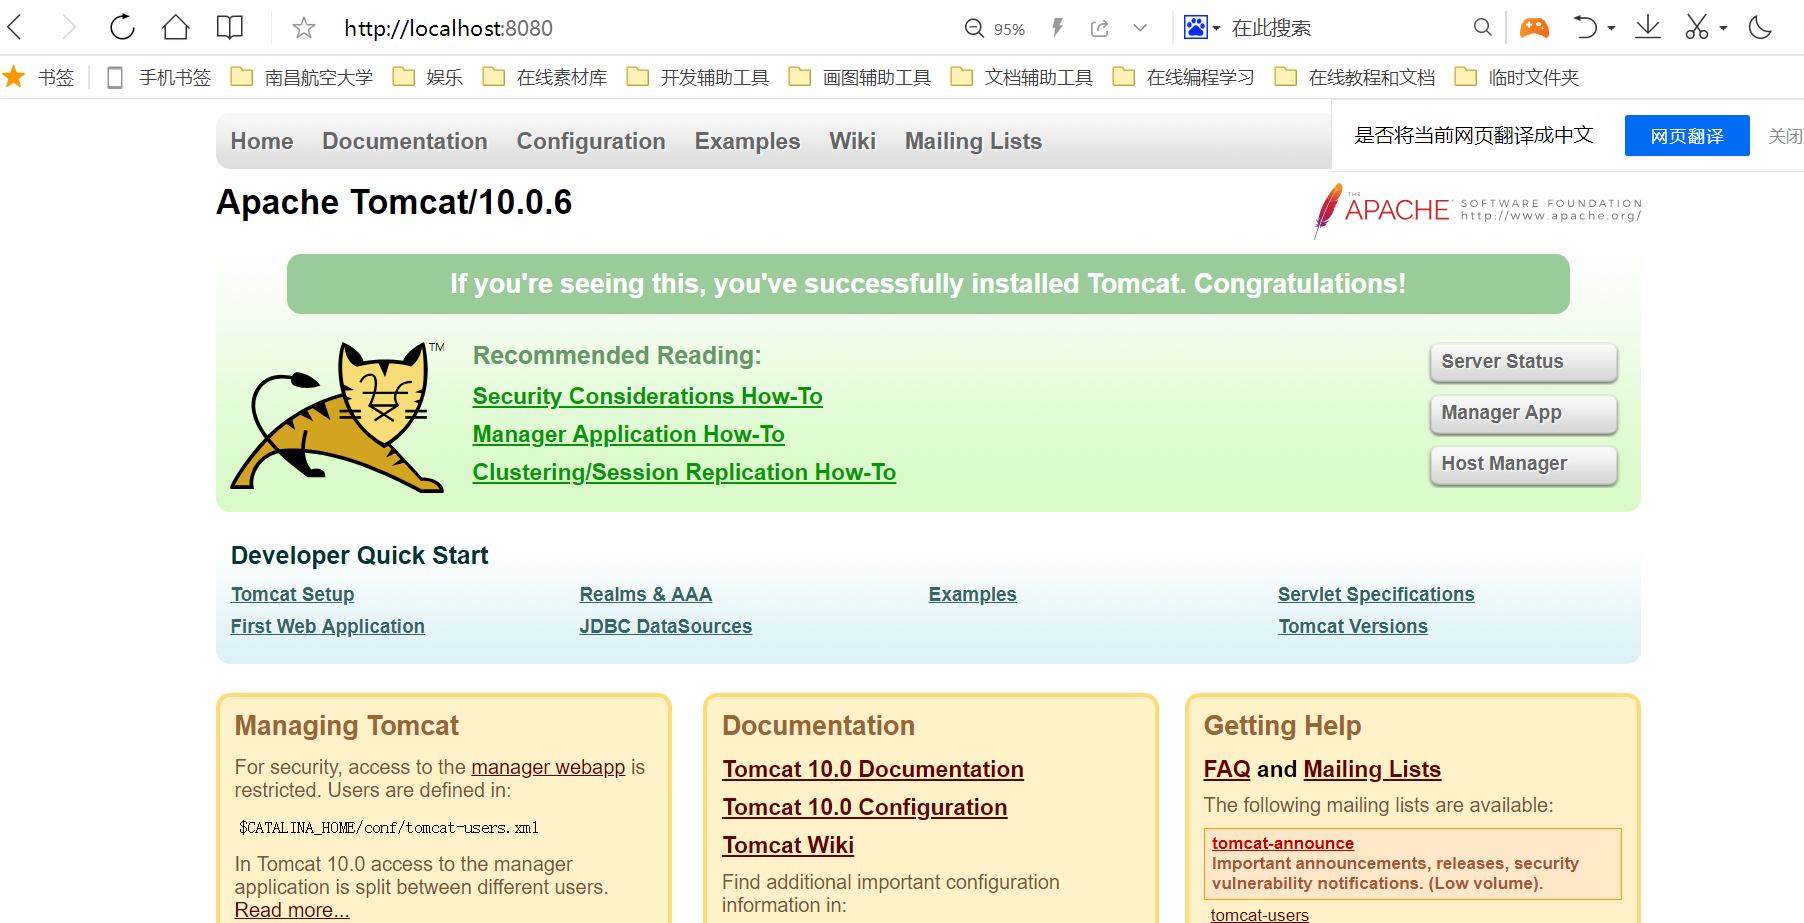The height and width of the screenshot is (923, 1804).
Task: Open the First Web Application link
Action: click(x=328, y=626)
